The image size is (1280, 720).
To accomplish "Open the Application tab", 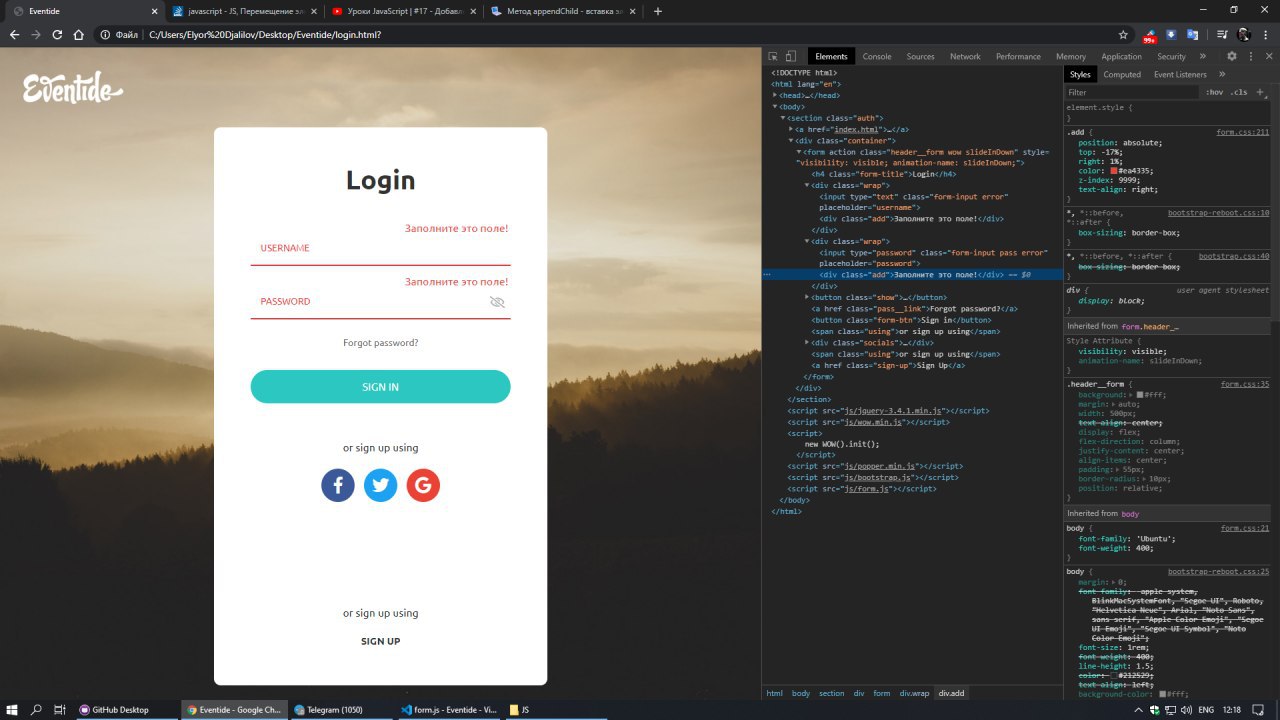I will pyautogui.click(x=1121, y=56).
